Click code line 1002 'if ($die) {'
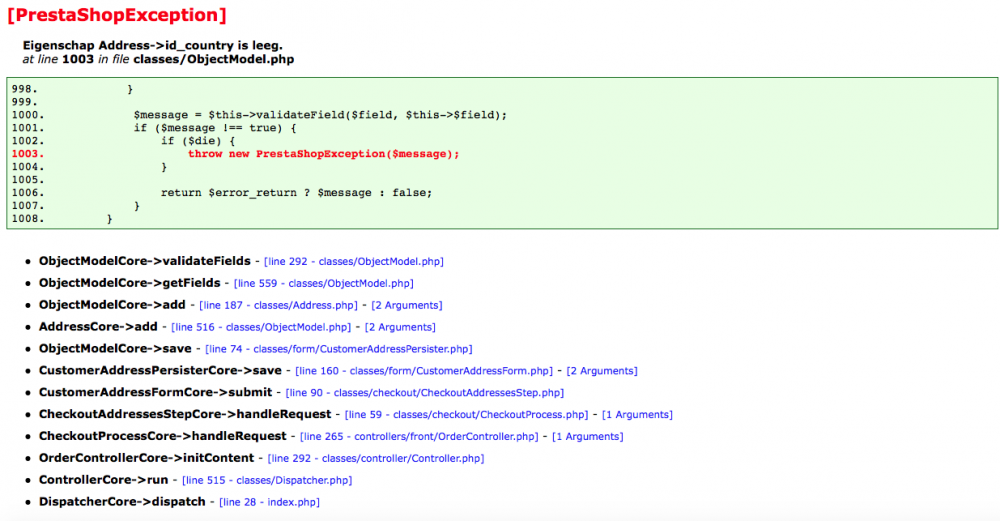1000x521 pixels. [198, 141]
